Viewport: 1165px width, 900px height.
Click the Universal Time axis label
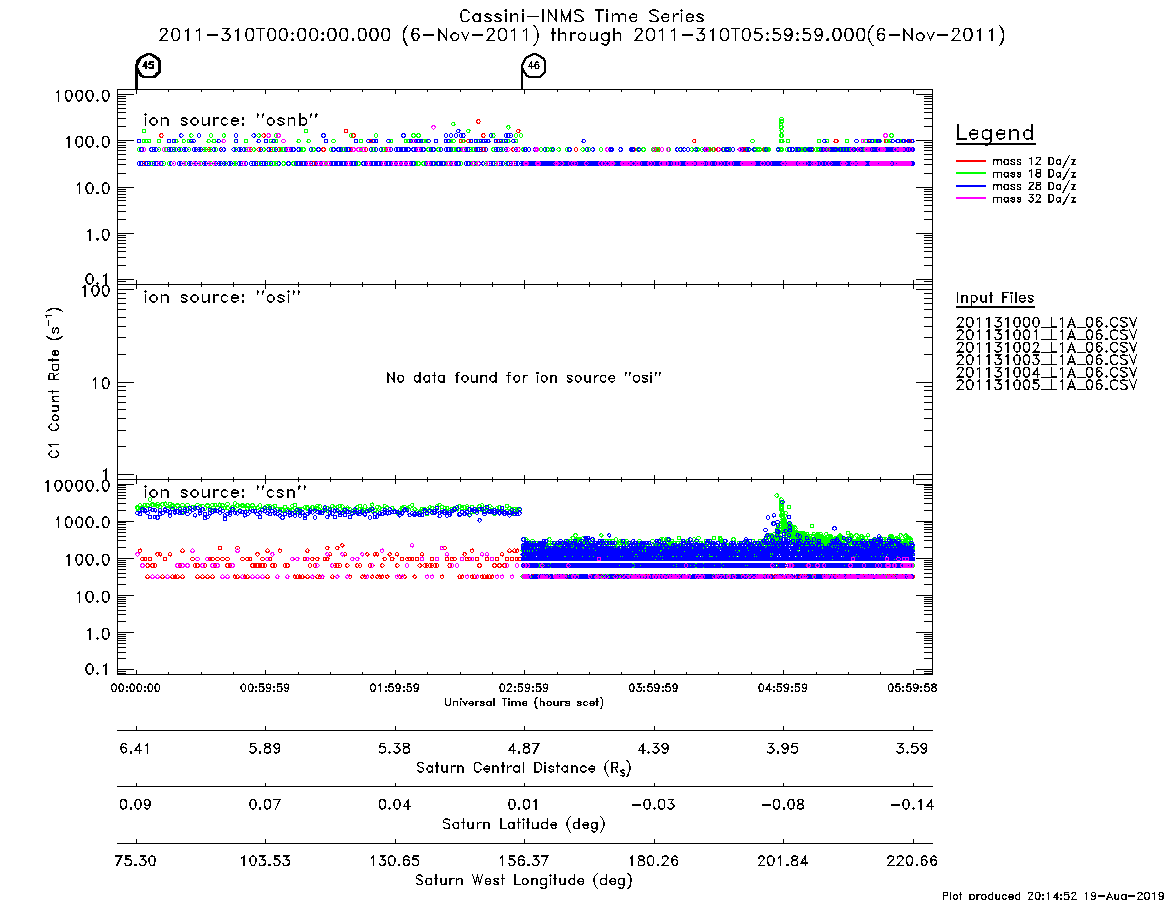tap(524, 702)
